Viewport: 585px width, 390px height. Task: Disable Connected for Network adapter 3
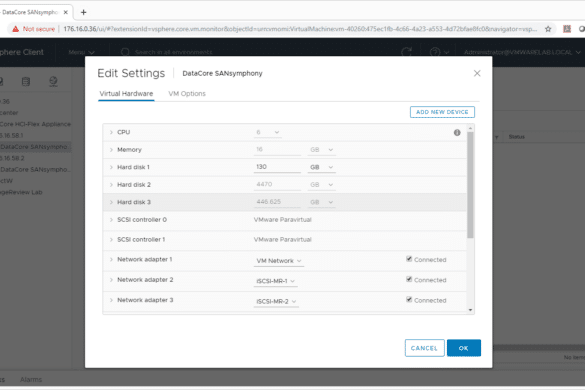pos(409,300)
